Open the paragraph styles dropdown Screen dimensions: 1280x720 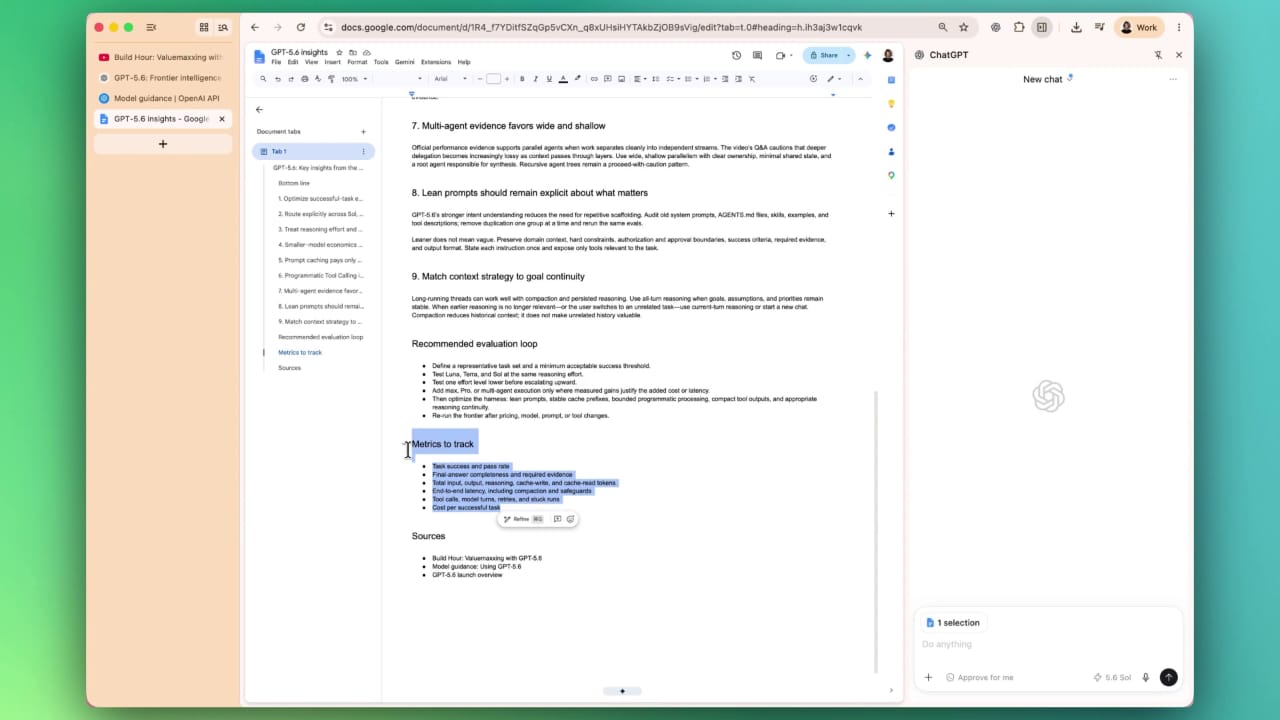399,79
